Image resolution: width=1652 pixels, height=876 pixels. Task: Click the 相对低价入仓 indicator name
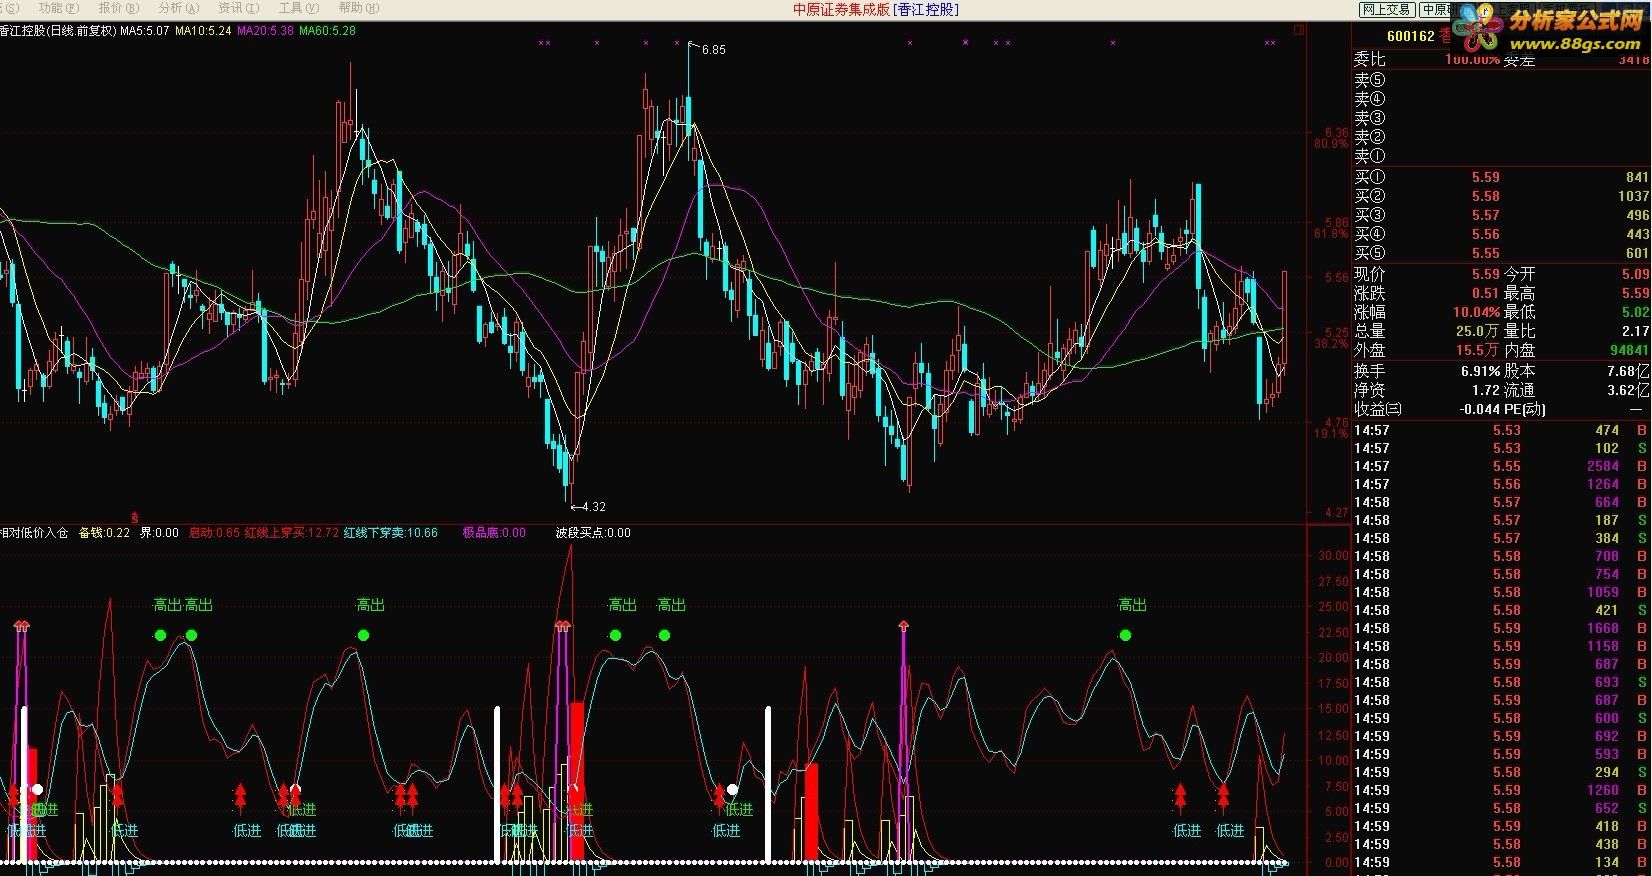(33, 533)
